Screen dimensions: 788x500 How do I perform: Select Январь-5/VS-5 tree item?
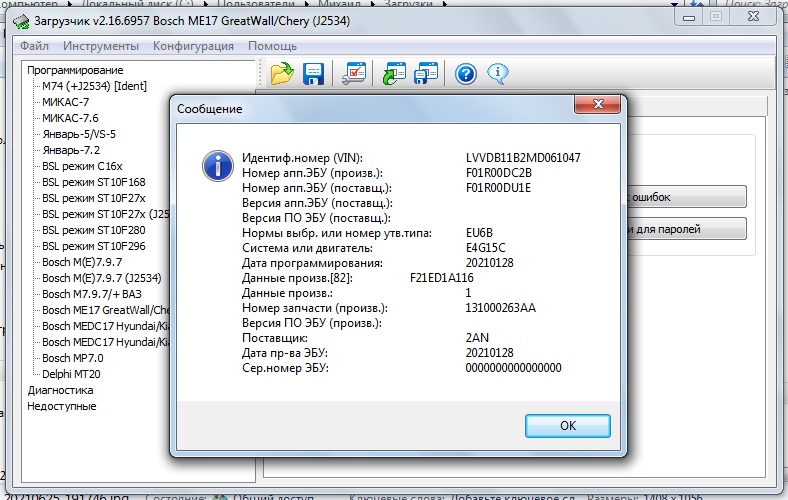[79, 134]
